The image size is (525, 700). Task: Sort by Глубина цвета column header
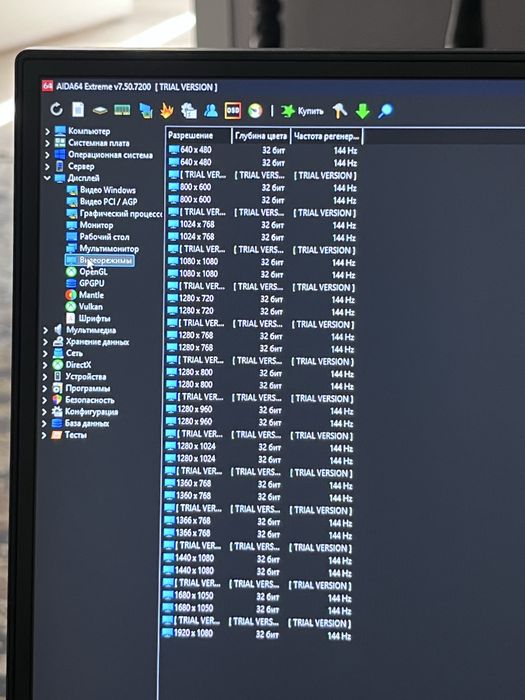pos(261,136)
